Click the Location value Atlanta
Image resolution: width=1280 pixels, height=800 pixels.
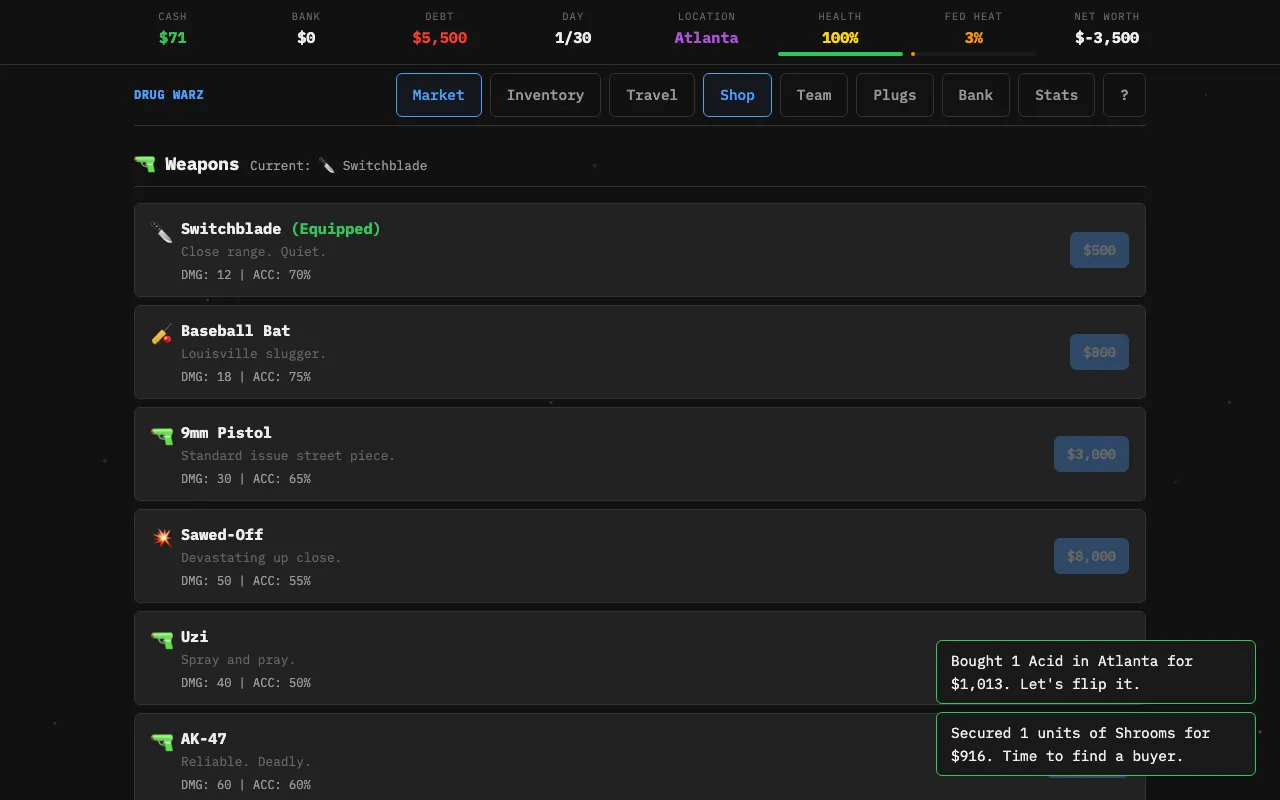[x=706, y=38]
